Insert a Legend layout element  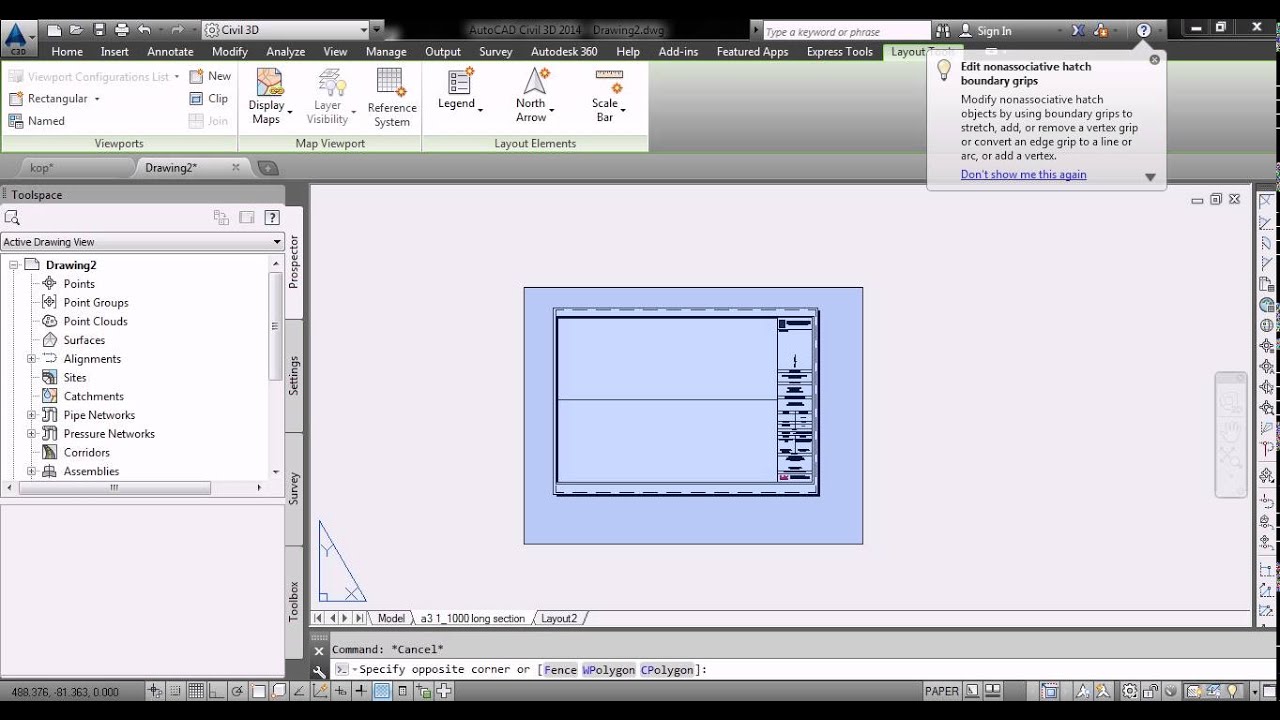(459, 91)
